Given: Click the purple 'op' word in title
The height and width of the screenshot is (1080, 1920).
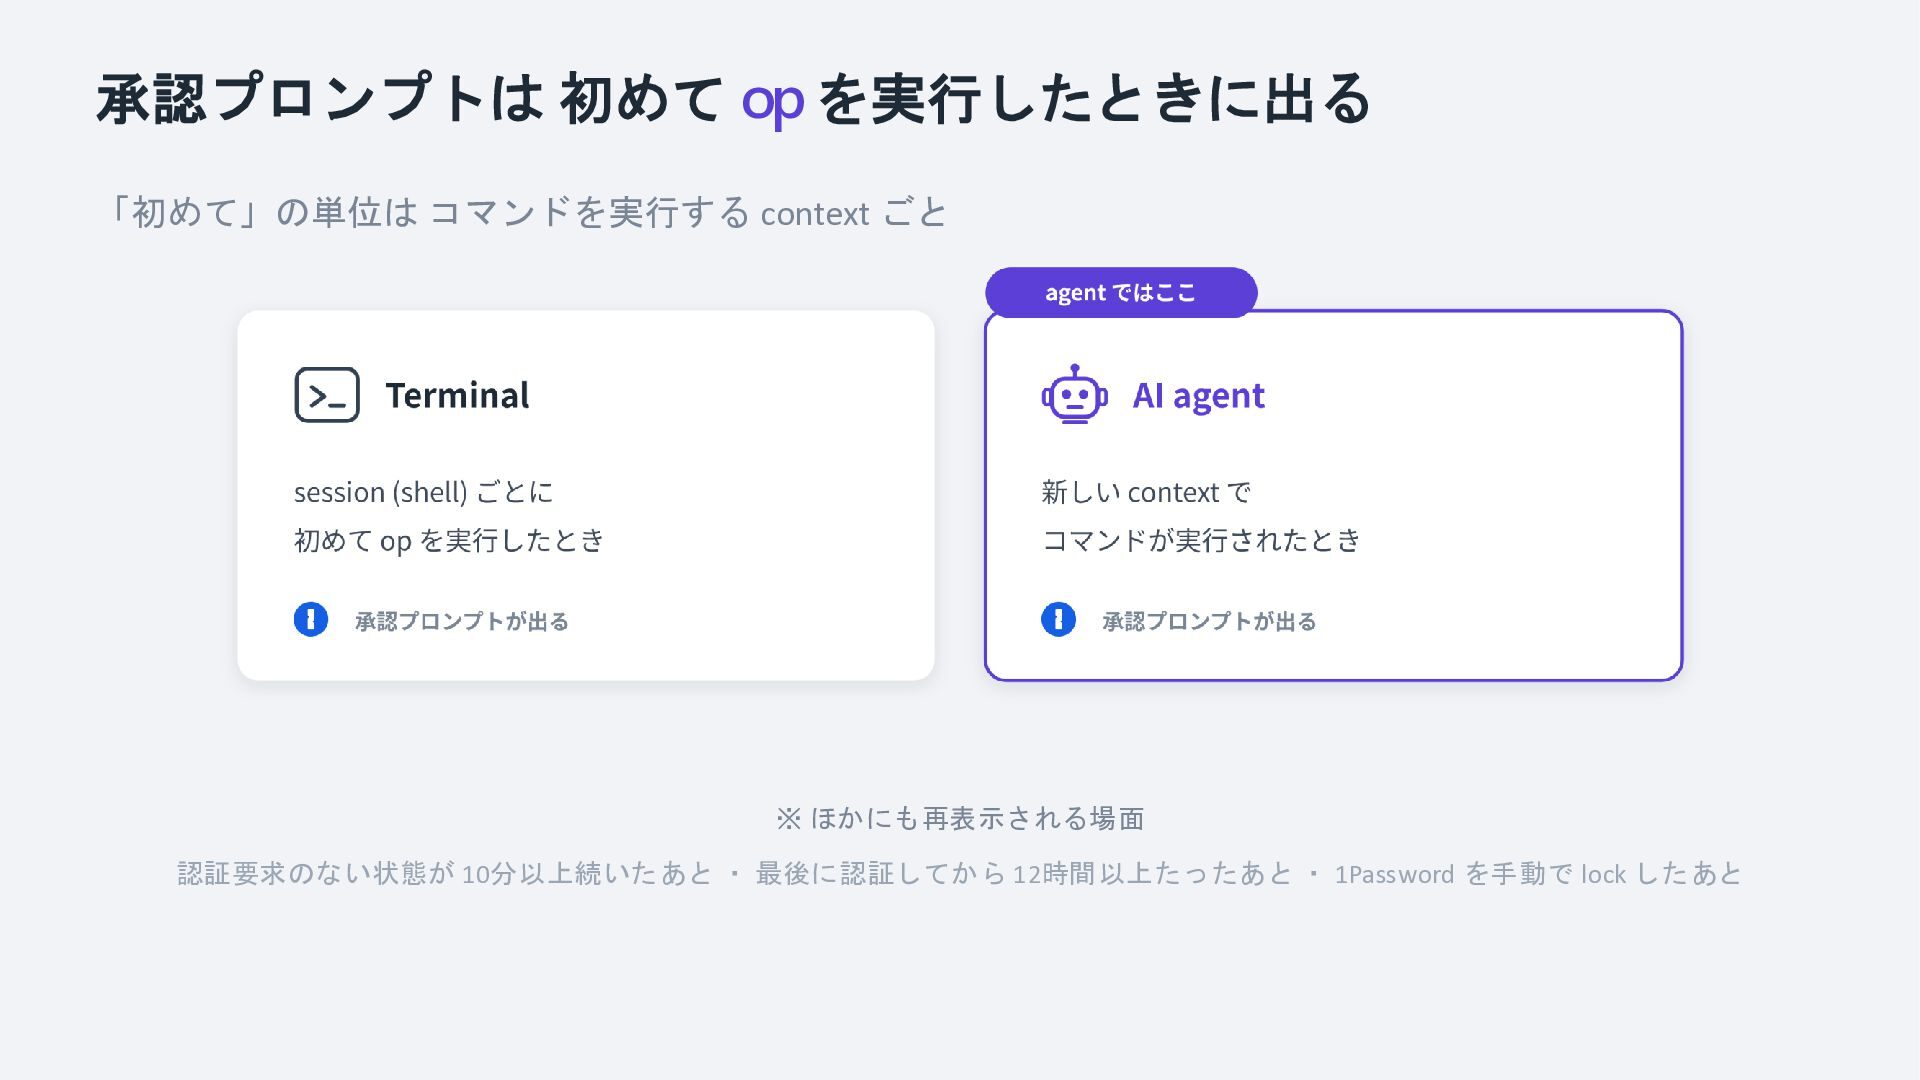Looking at the screenshot, I should coord(772,101).
